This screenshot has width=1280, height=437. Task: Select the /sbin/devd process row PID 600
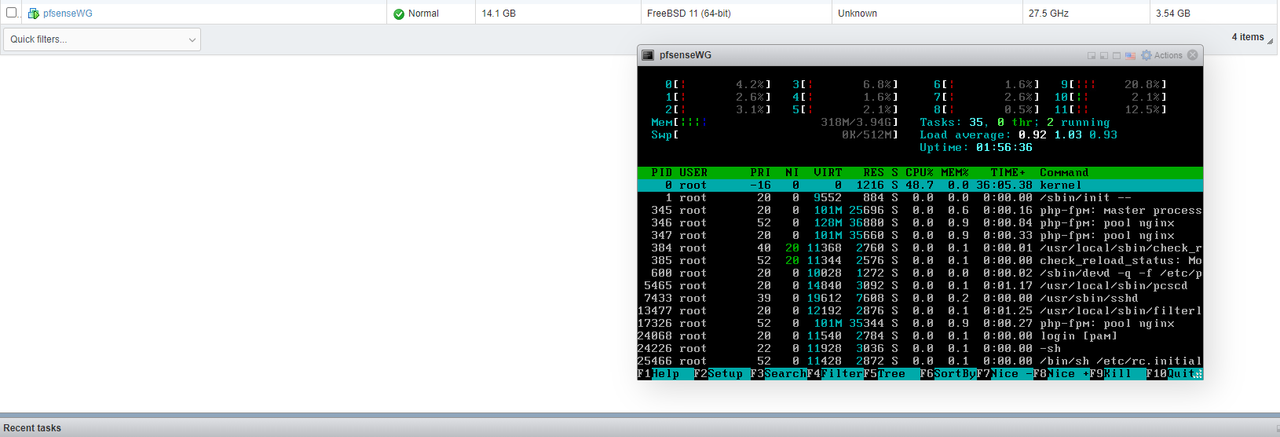920,273
